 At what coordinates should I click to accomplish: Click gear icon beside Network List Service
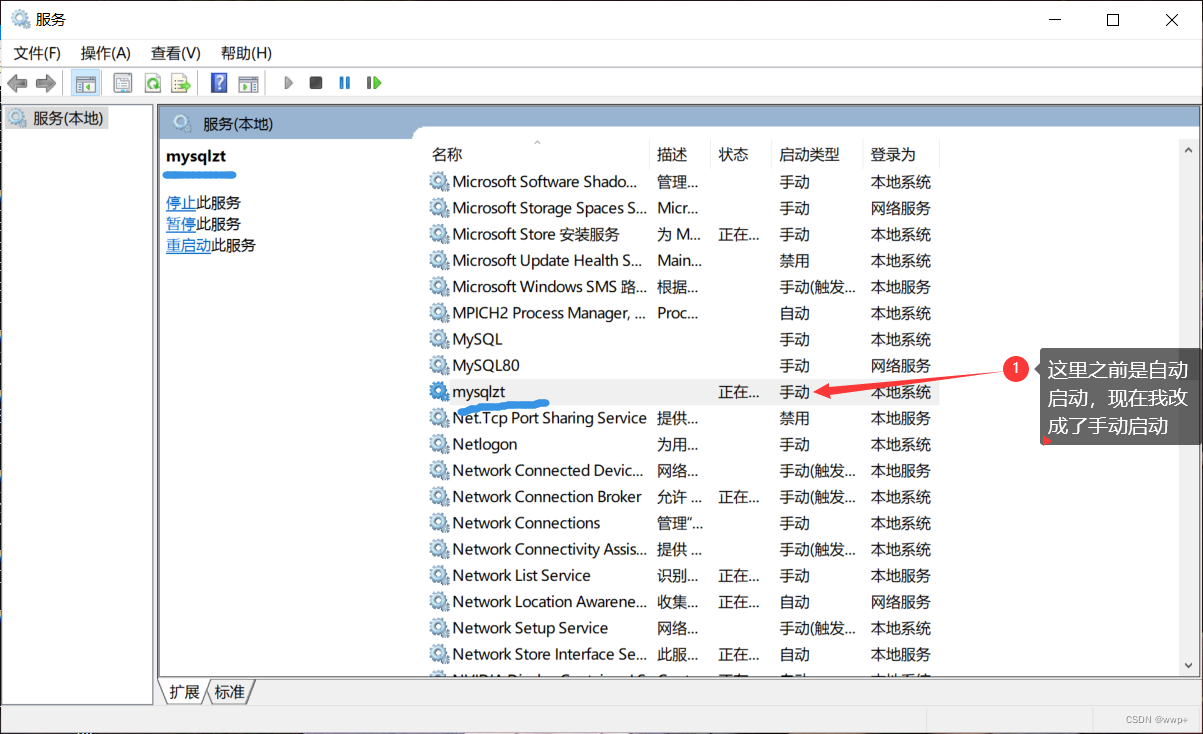pyautogui.click(x=439, y=576)
